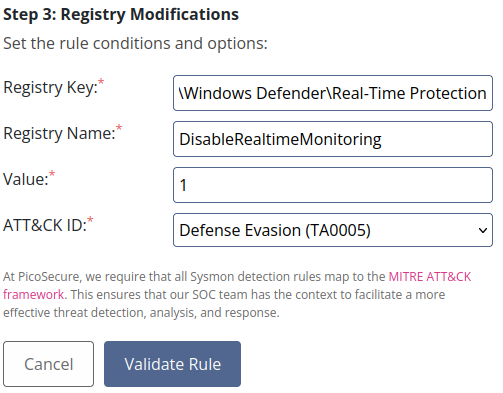
Task: Click the 'Step 3: Registry Modifications' heading
Action: click(121, 15)
